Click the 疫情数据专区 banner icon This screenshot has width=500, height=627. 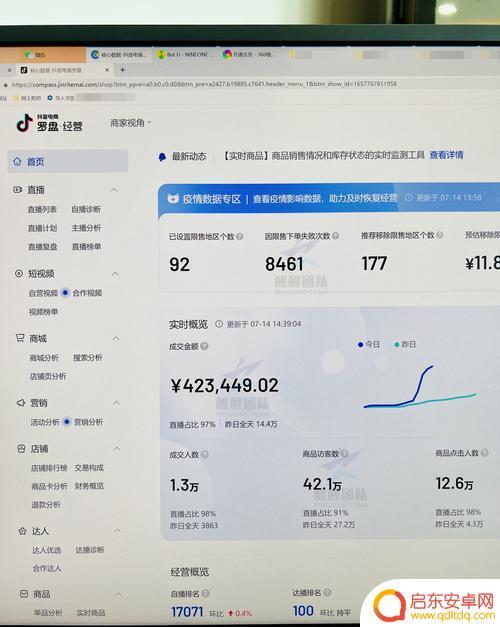pos(173,199)
